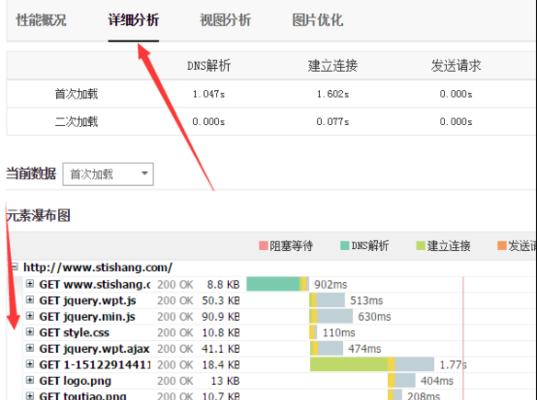The image size is (537, 400).
Task: Click the 1.047s DNS value
Action: click(x=209, y=94)
